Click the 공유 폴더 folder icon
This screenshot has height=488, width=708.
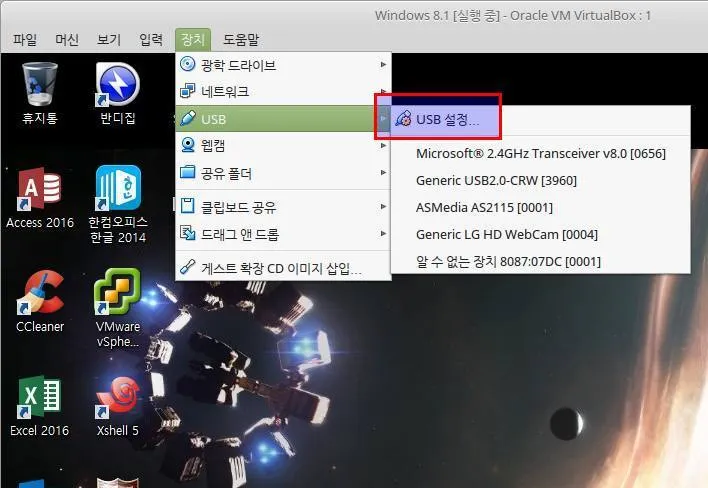187,172
